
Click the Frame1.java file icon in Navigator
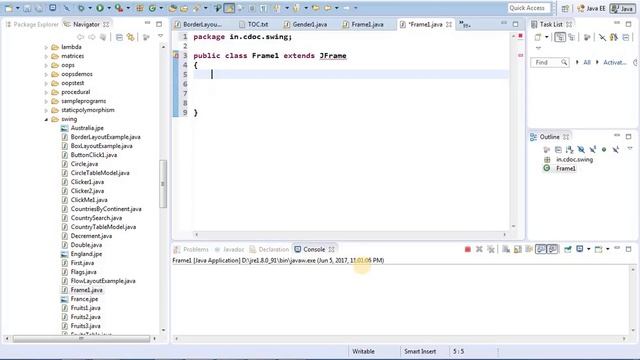[64, 290]
